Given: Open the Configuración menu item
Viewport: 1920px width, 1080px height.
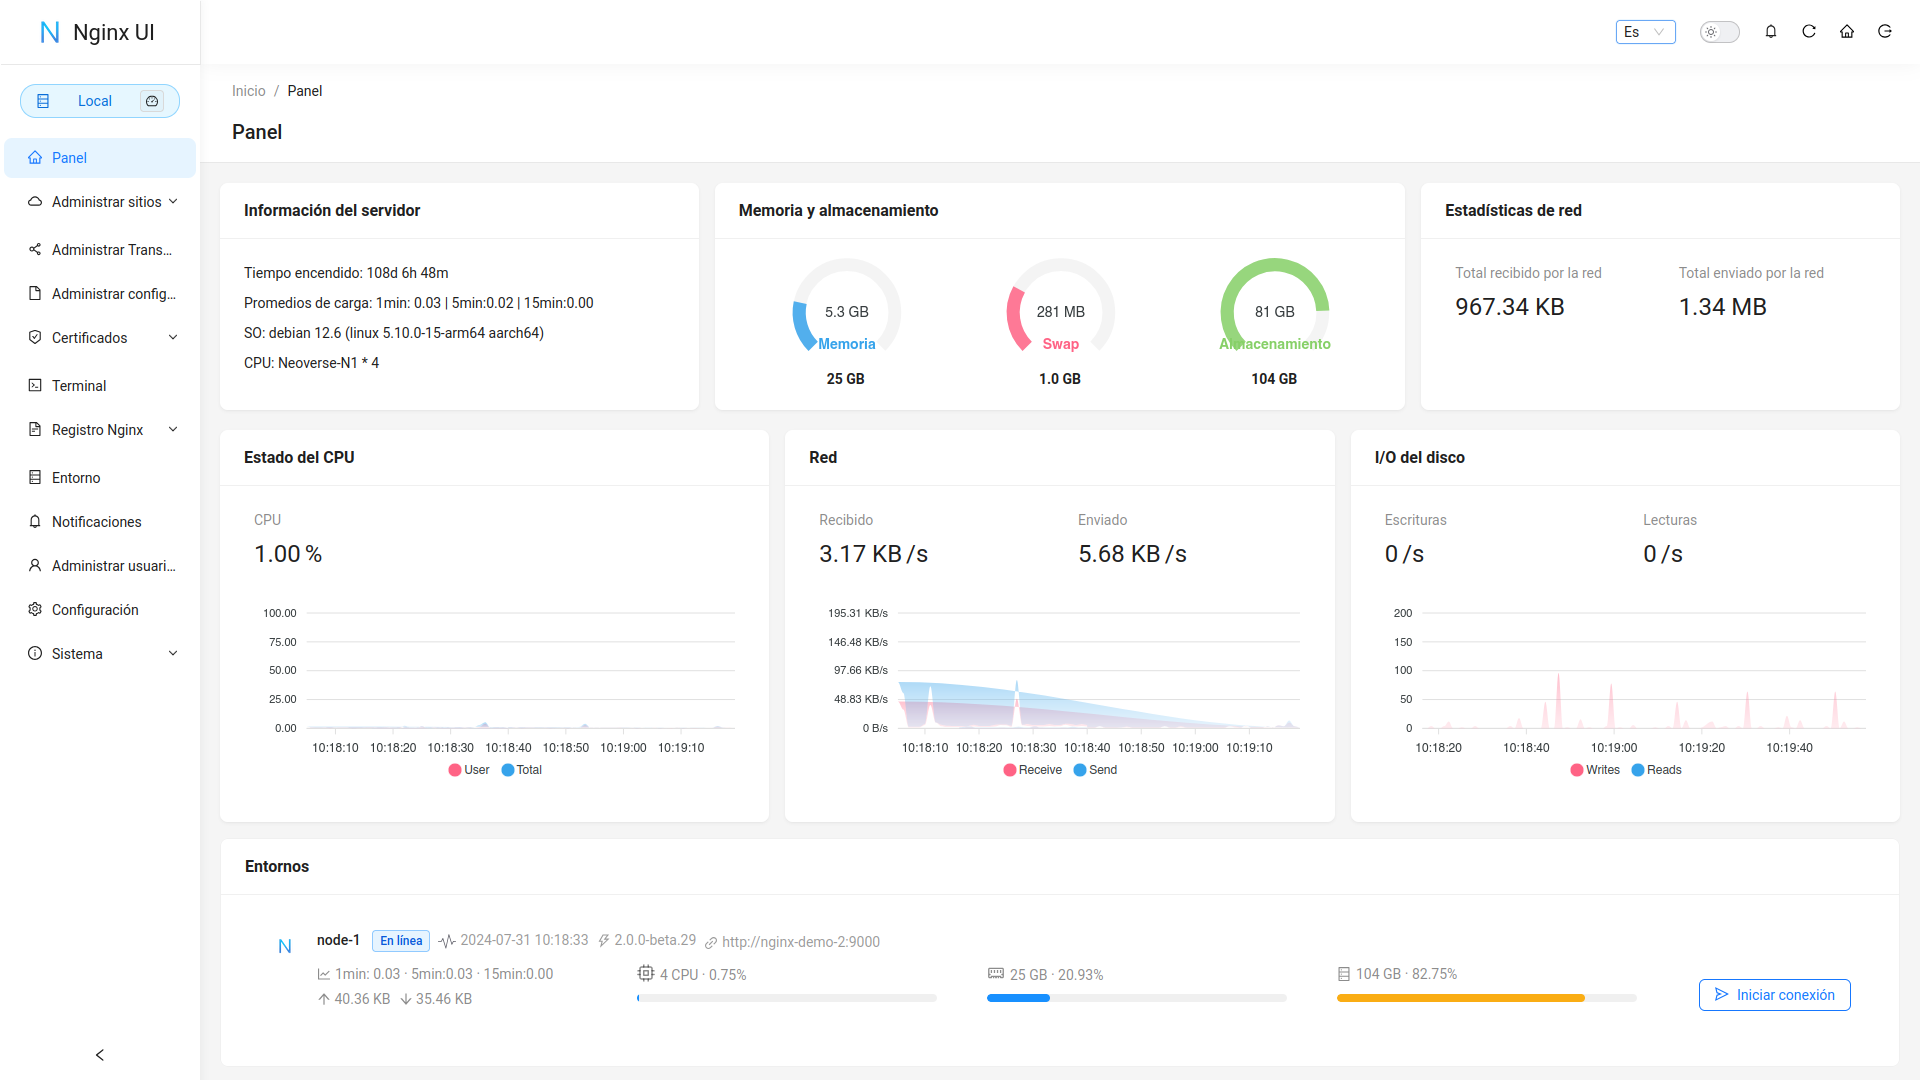Looking at the screenshot, I should click(x=95, y=610).
